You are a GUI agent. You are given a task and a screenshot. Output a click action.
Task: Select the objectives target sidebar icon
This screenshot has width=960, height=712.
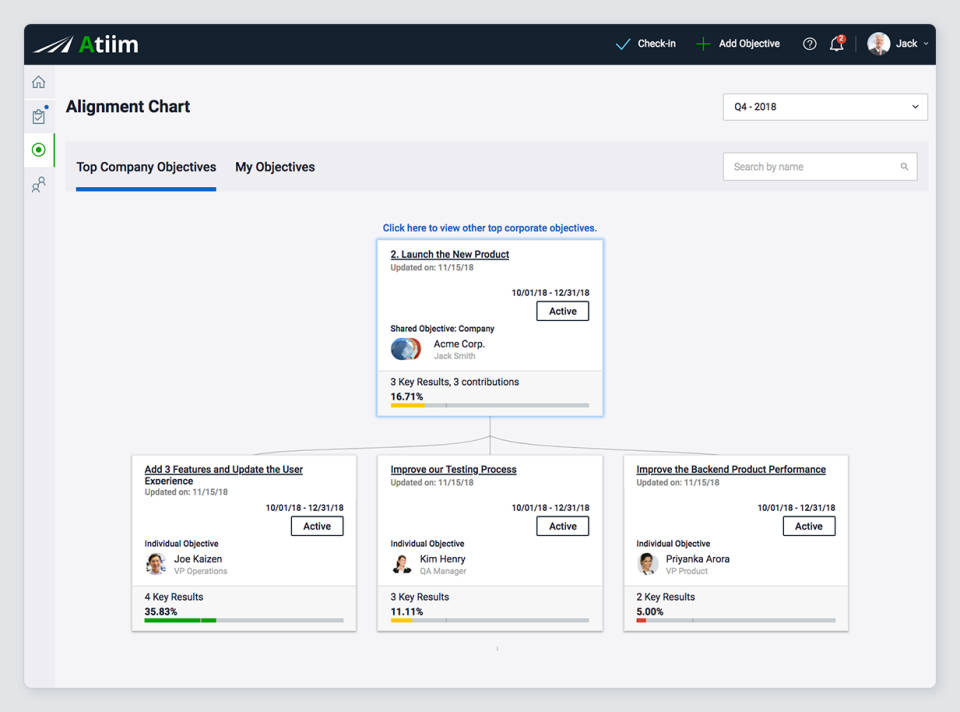click(x=39, y=150)
